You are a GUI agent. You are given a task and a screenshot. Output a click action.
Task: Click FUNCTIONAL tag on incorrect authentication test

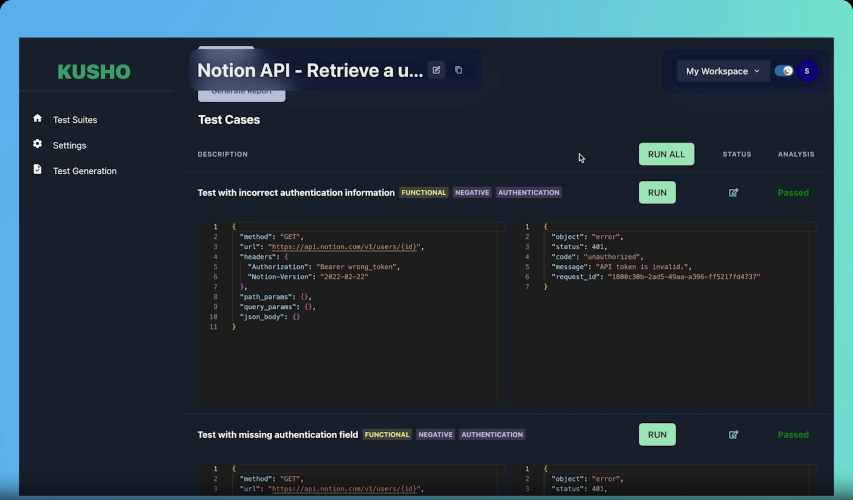[x=424, y=193]
